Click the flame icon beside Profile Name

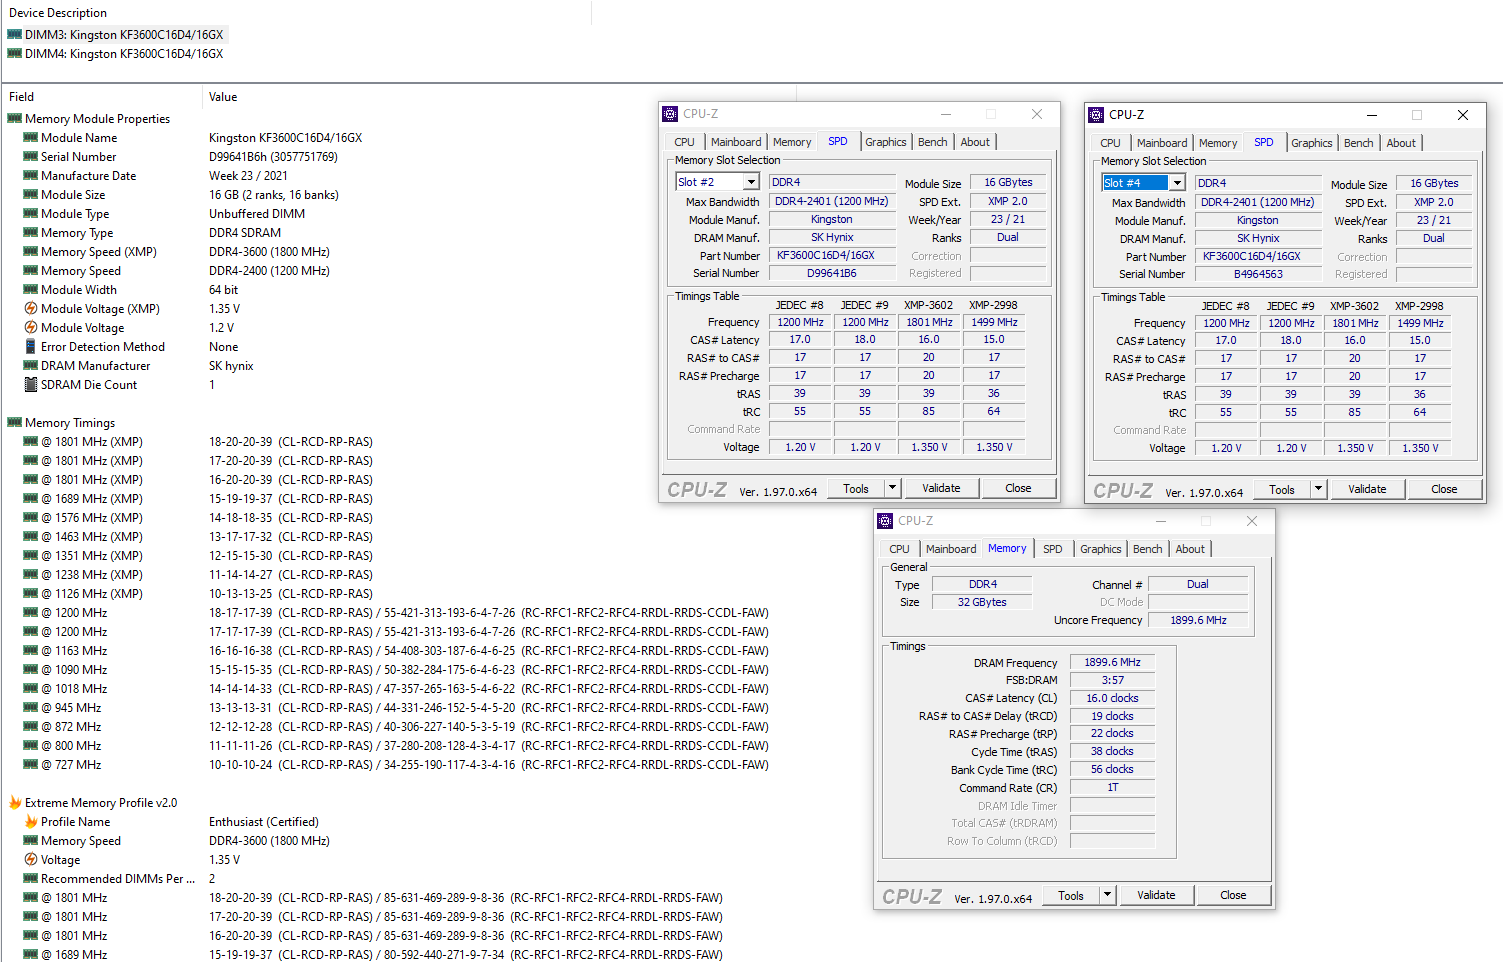coord(30,821)
